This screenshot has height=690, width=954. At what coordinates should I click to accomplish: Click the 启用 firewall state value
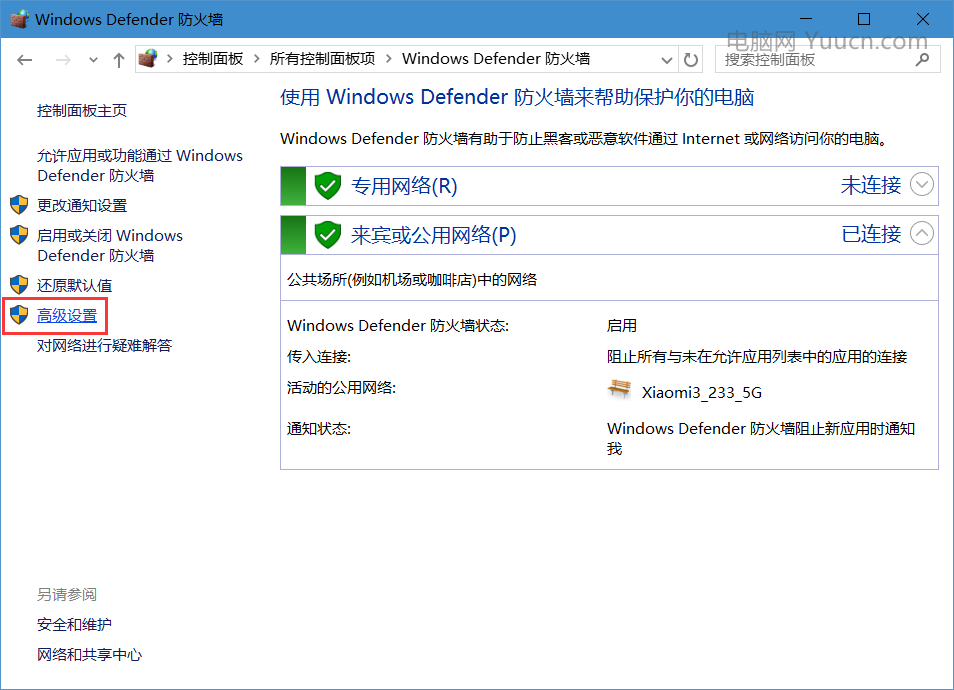pyautogui.click(x=621, y=326)
